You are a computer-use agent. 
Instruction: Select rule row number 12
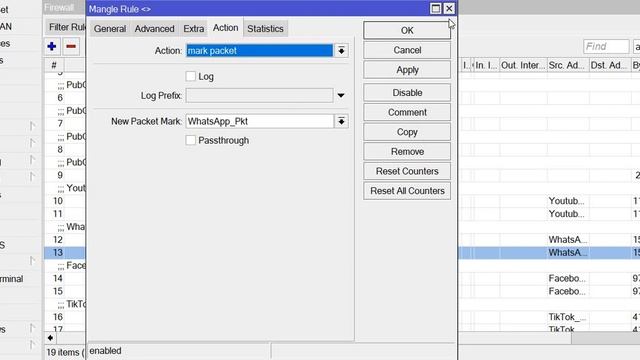tap(58, 240)
